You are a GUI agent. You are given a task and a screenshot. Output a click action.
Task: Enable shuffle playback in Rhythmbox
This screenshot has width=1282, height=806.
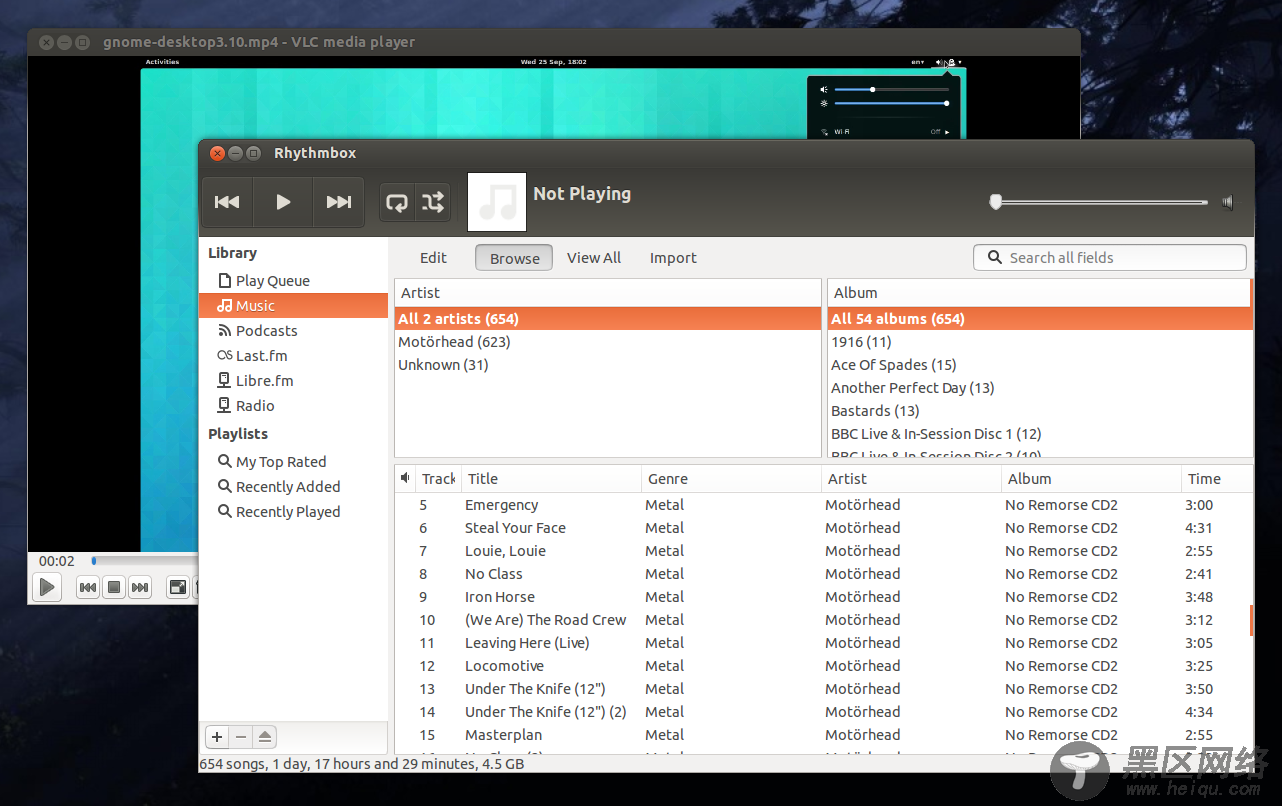[432, 202]
